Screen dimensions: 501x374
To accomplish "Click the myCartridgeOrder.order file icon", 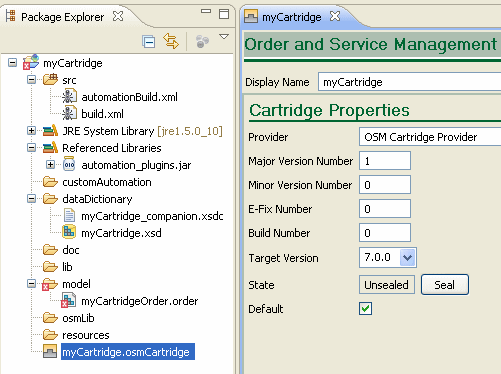I will tap(68, 300).
